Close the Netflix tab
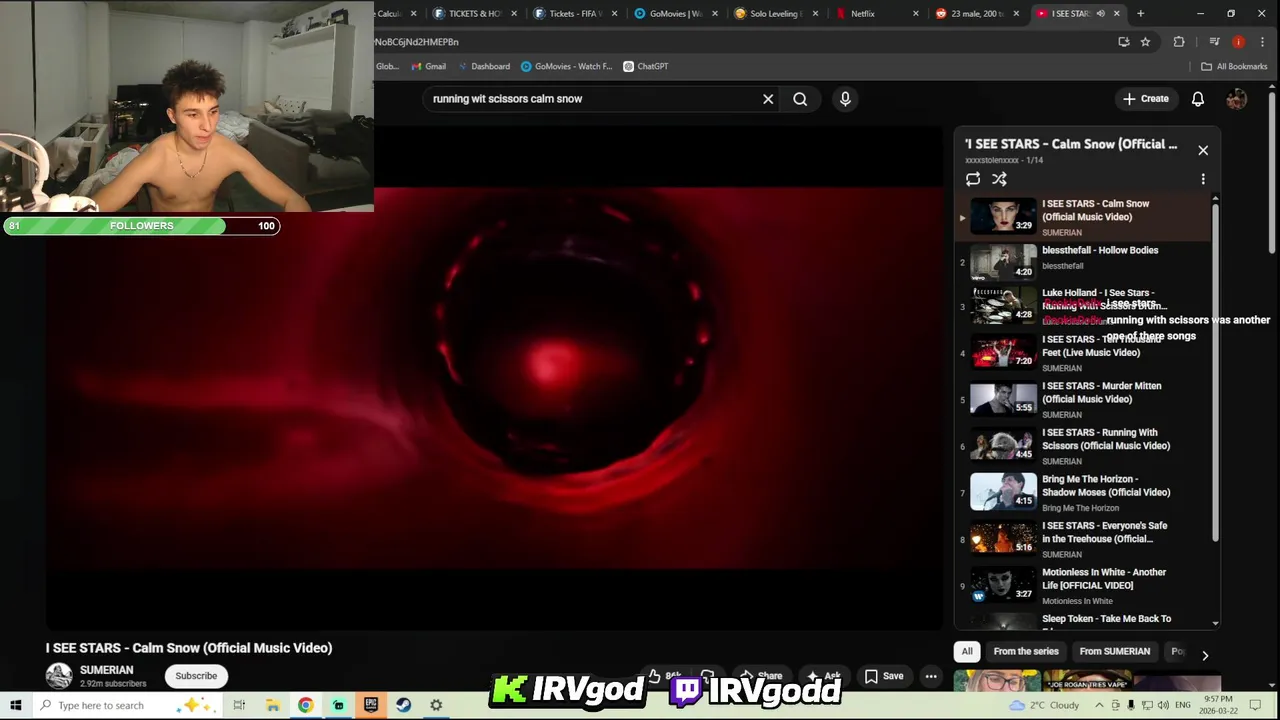This screenshot has width=1280, height=720. pos(916,13)
